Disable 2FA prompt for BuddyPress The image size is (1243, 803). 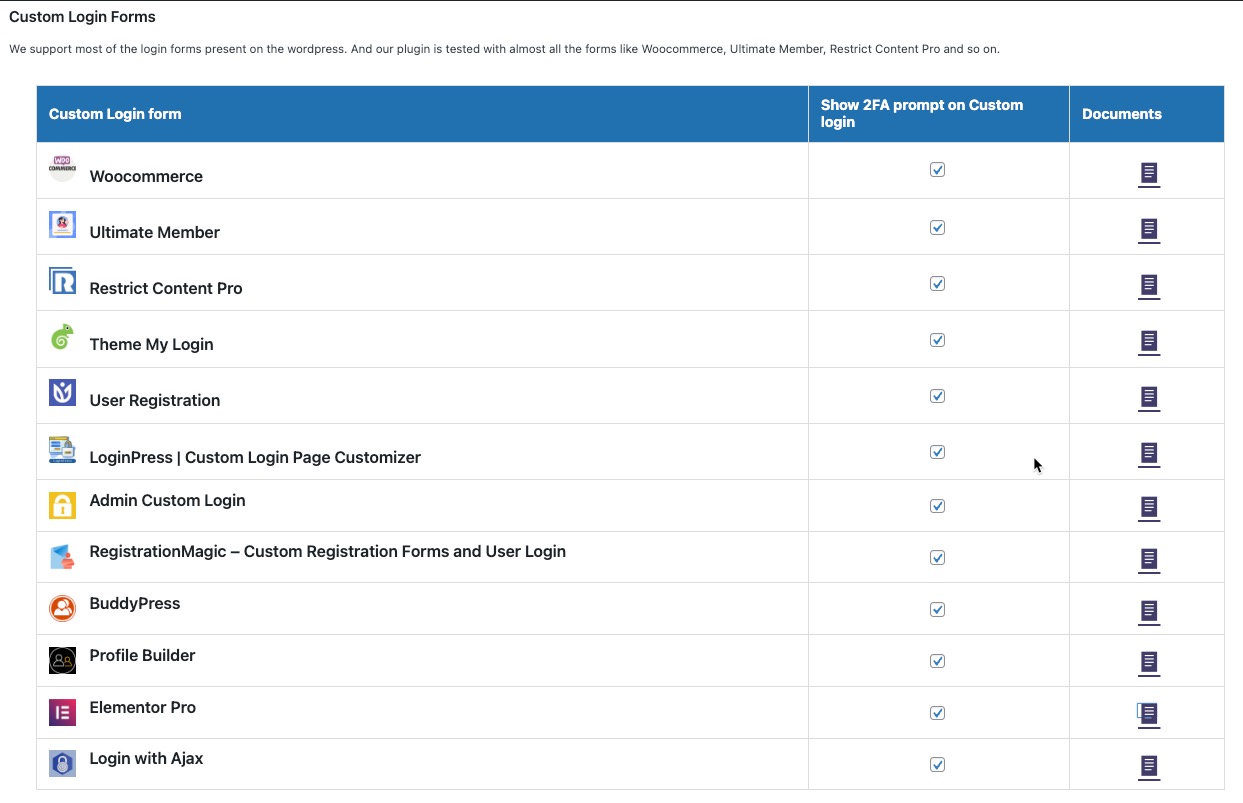[937, 609]
